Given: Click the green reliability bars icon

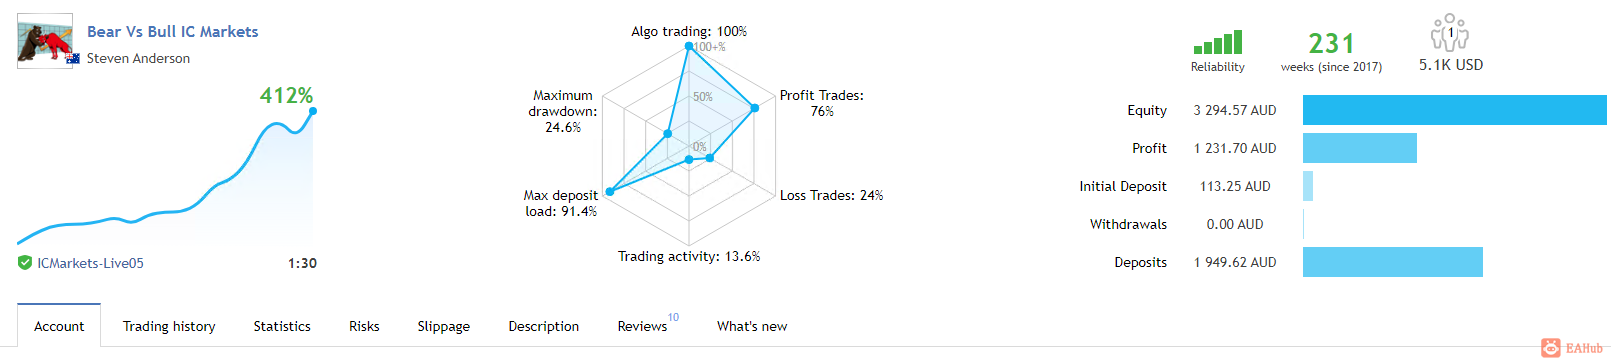Looking at the screenshot, I should (1217, 42).
